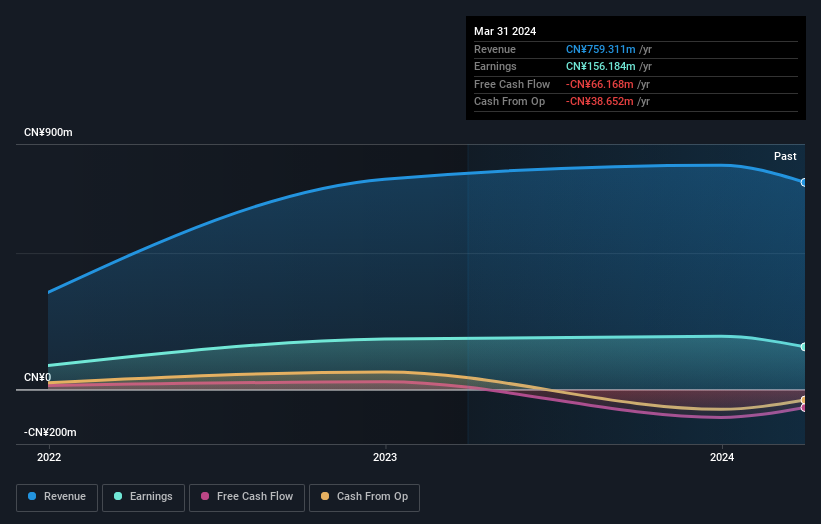Screen dimensions: 821x524
Task: Toggle the Free Cash Flow legend button
Action: [x=247, y=497]
